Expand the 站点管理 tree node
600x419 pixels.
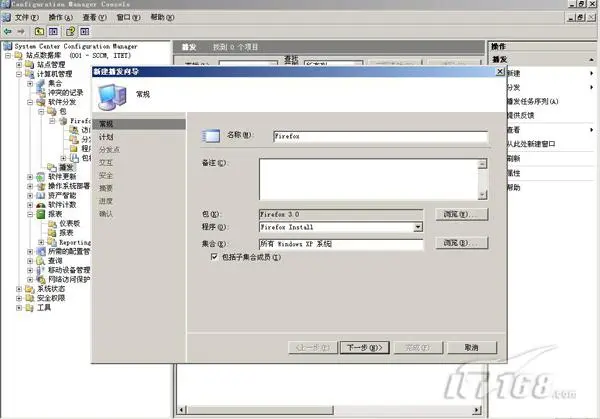pyautogui.click(x=19, y=65)
